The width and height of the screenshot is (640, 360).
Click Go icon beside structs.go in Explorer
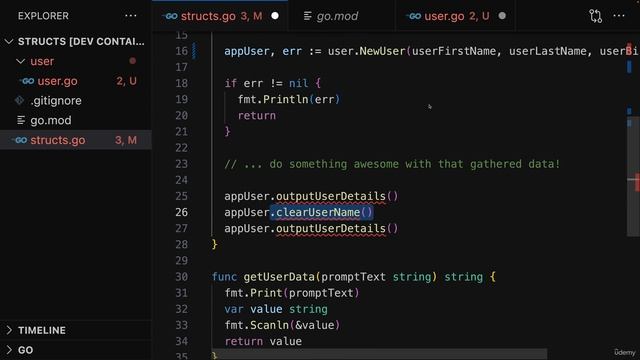(x=20, y=140)
